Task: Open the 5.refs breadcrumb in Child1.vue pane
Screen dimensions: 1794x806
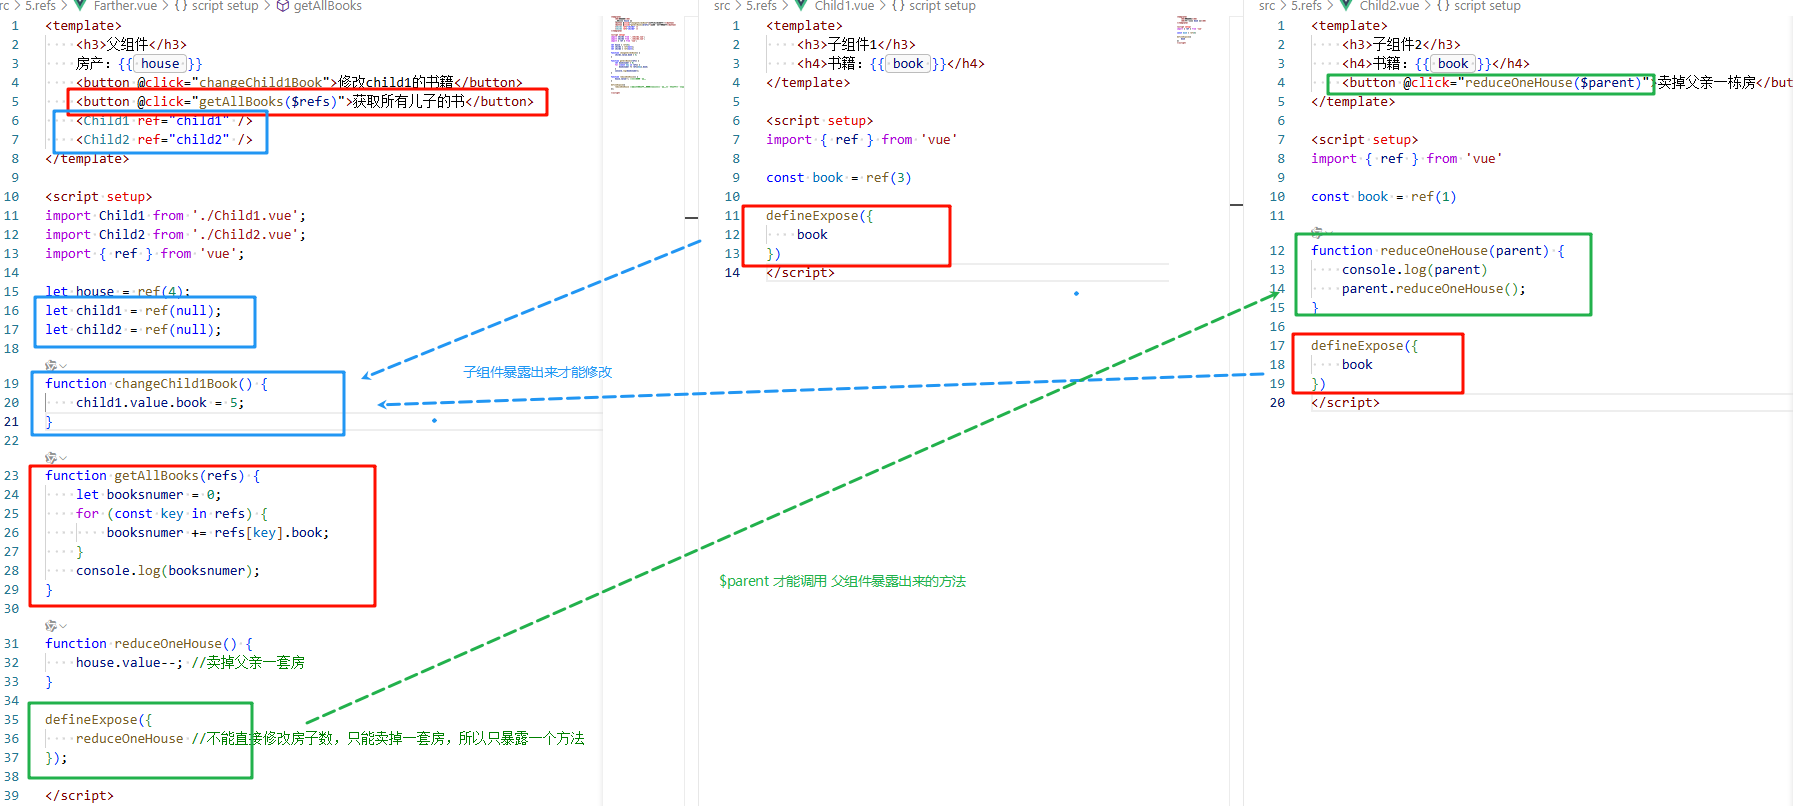Action: click(x=761, y=5)
